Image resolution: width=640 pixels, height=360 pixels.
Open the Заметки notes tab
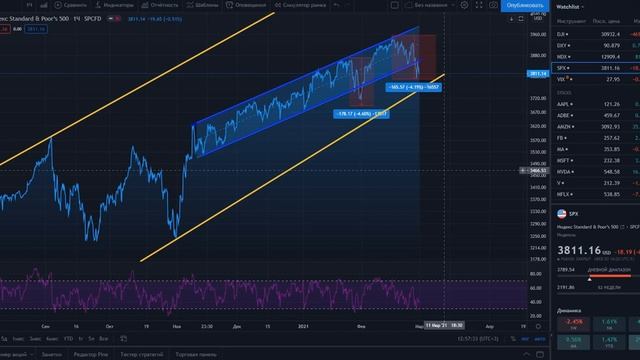[51, 354]
